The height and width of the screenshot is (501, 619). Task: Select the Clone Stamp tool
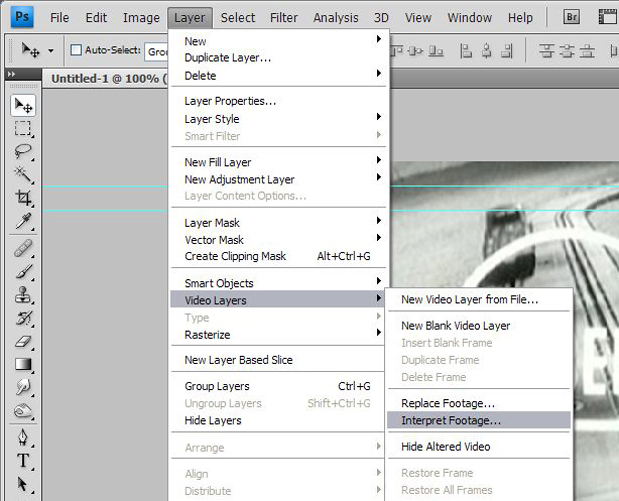tap(23, 295)
